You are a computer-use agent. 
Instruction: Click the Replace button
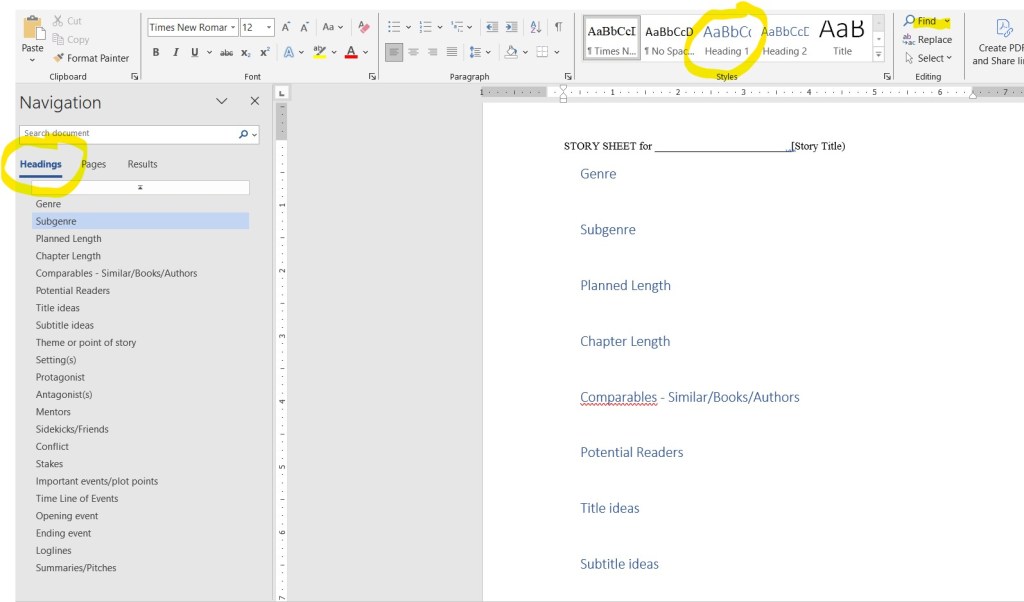(927, 40)
